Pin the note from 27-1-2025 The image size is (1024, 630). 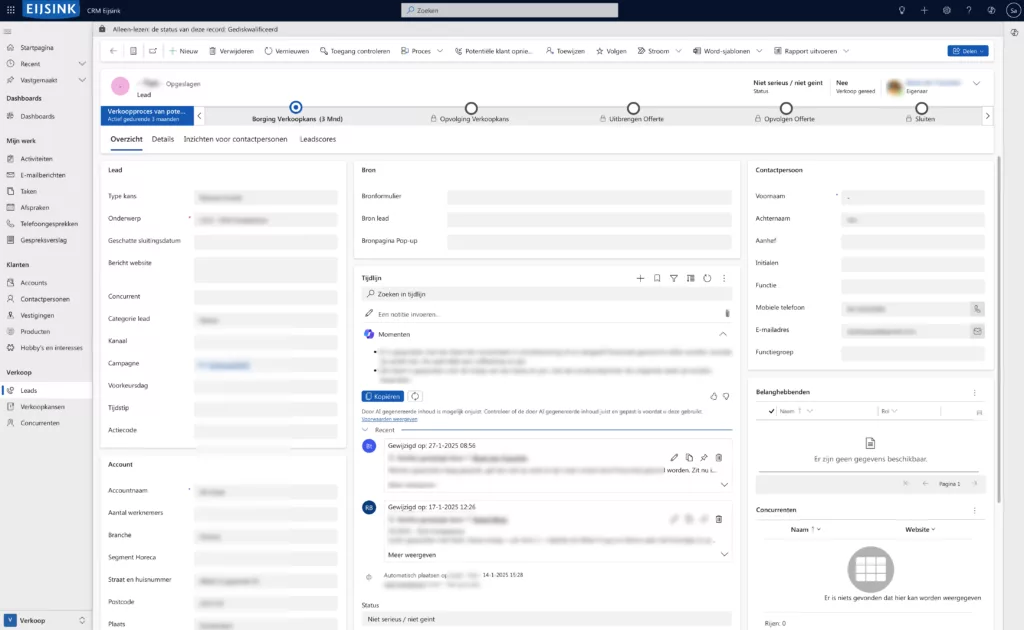(x=704, y=458)
